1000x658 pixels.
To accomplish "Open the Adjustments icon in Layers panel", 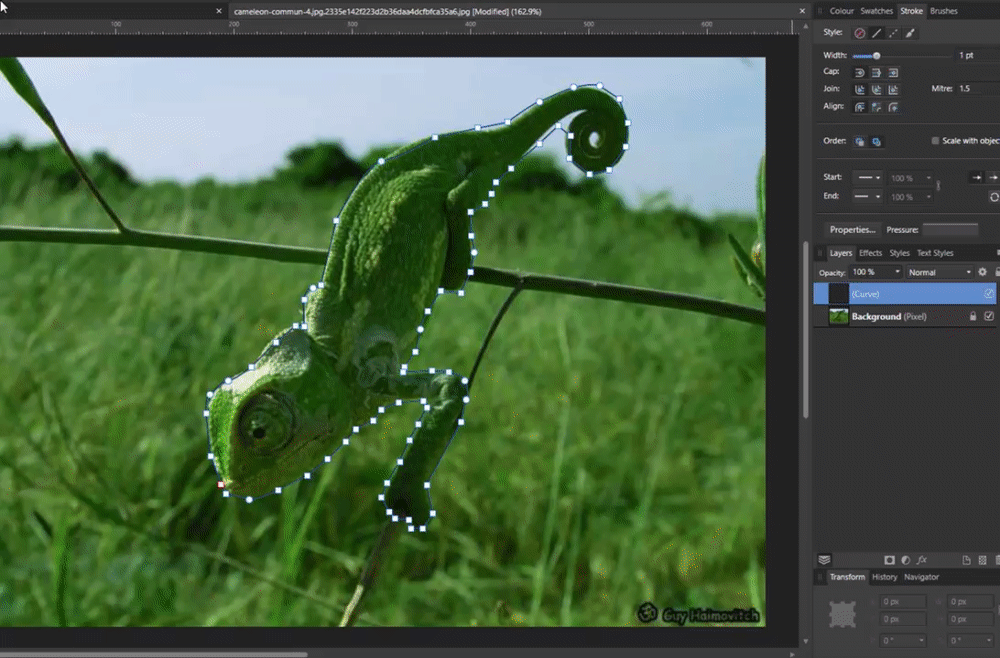I will [x=905, y=560].
